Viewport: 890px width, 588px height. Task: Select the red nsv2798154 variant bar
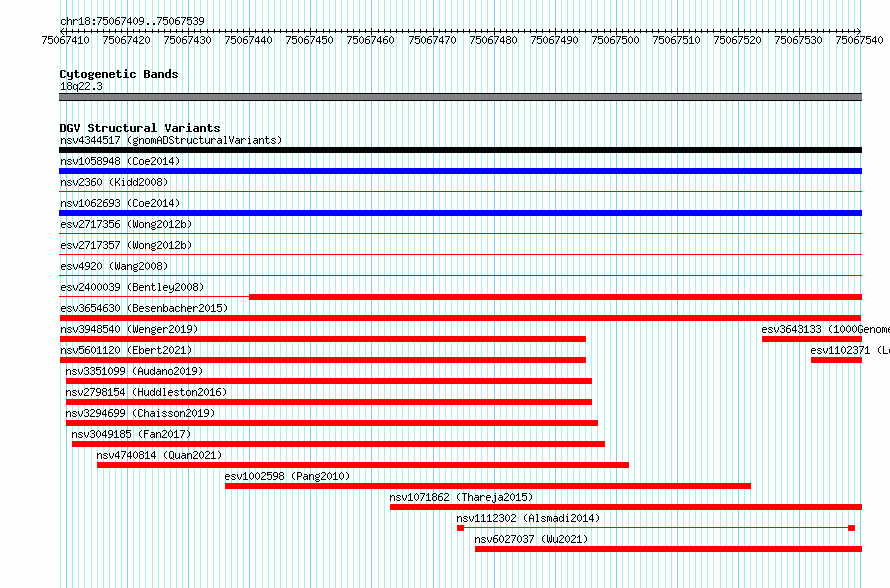[329, 402]
